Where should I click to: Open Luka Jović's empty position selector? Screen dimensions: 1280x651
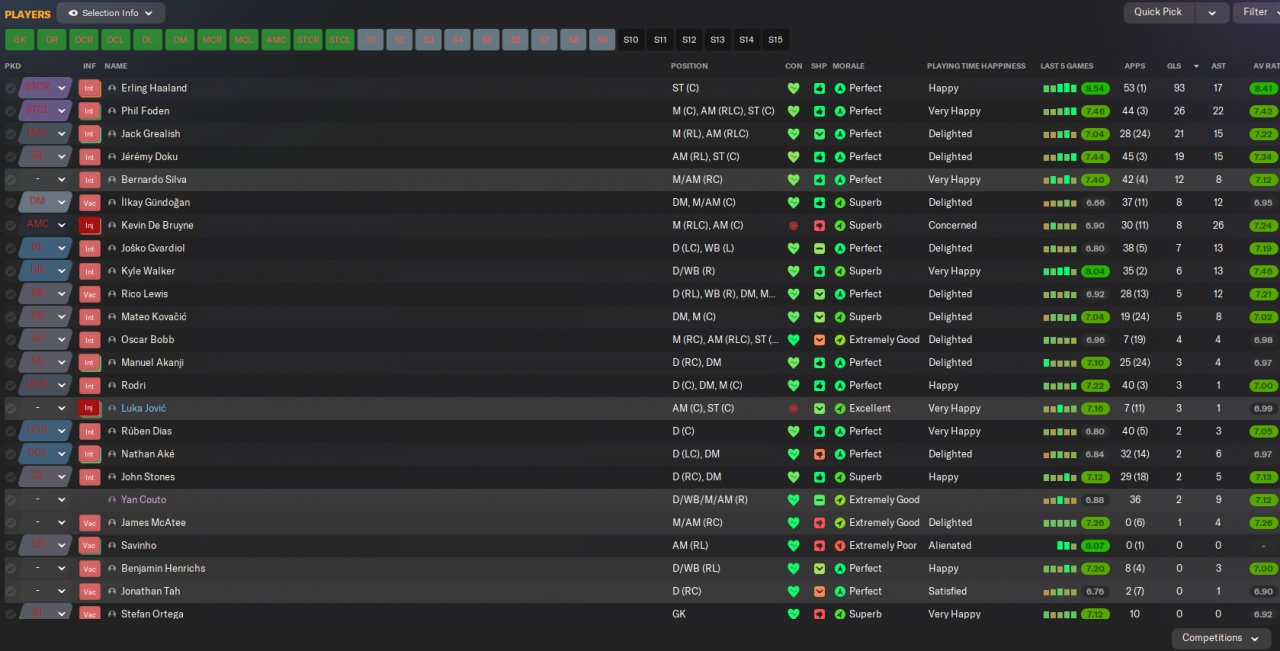tap(45, 408)
